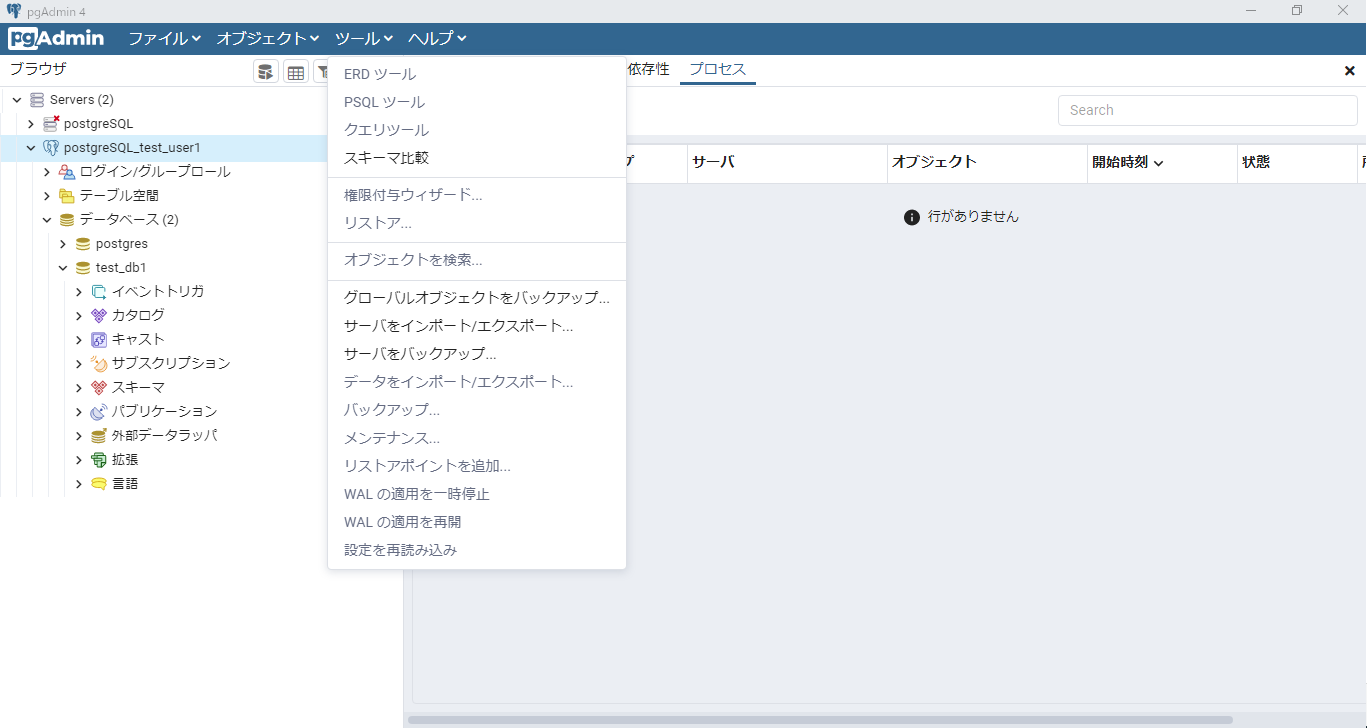Click the キャスト node icon
The width and height of the screenshot is (1367, 728).
[99, 340]
